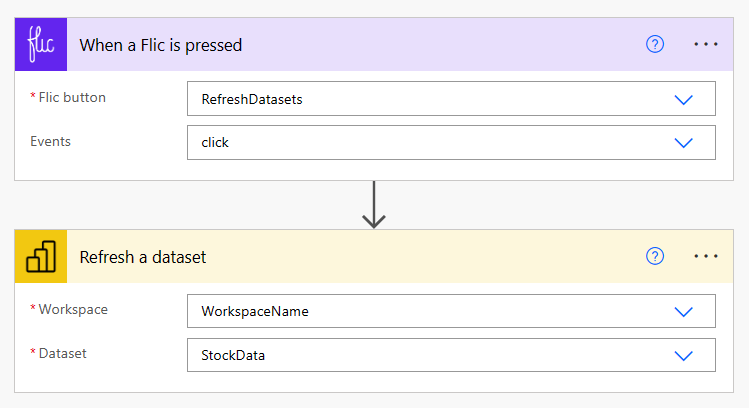This screenshot has width=749, height=408.
Task: Click the Events field label
Action: click(51, 141)
